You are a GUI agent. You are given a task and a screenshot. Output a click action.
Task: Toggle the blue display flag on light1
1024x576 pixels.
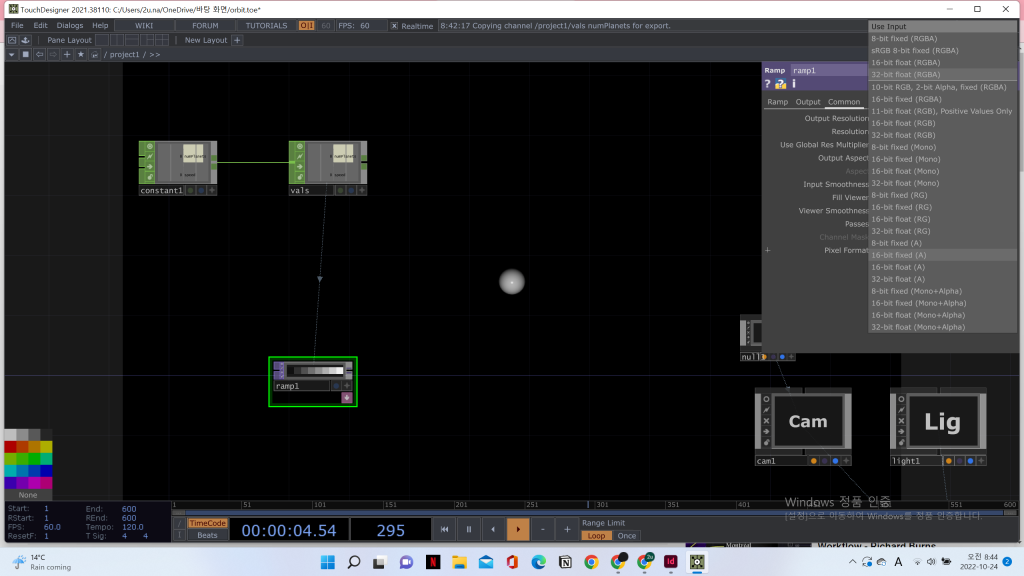pos(970,461)
